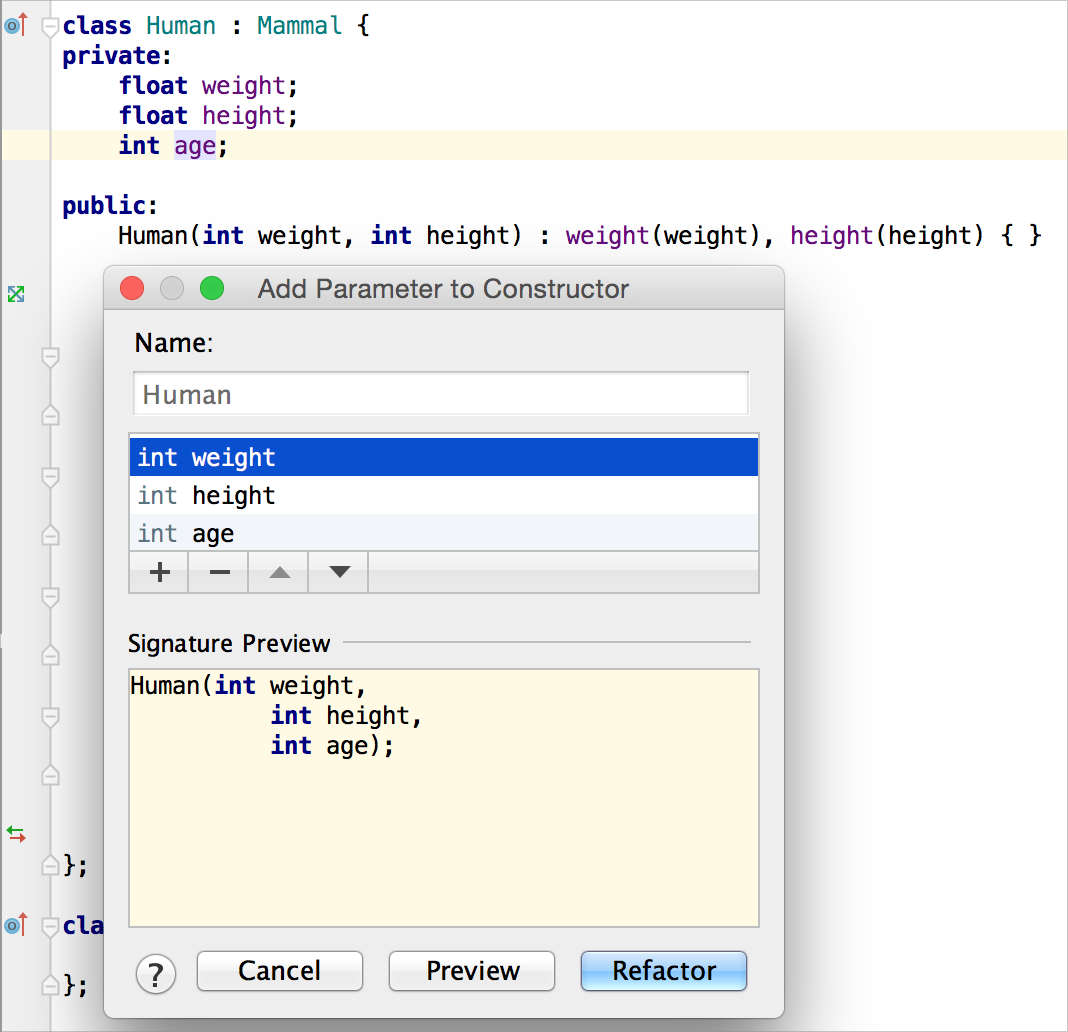Click the 'private:' keyword in editor
The height and width of the screenshot is (1032, 1068).
[x=116, y=56]
